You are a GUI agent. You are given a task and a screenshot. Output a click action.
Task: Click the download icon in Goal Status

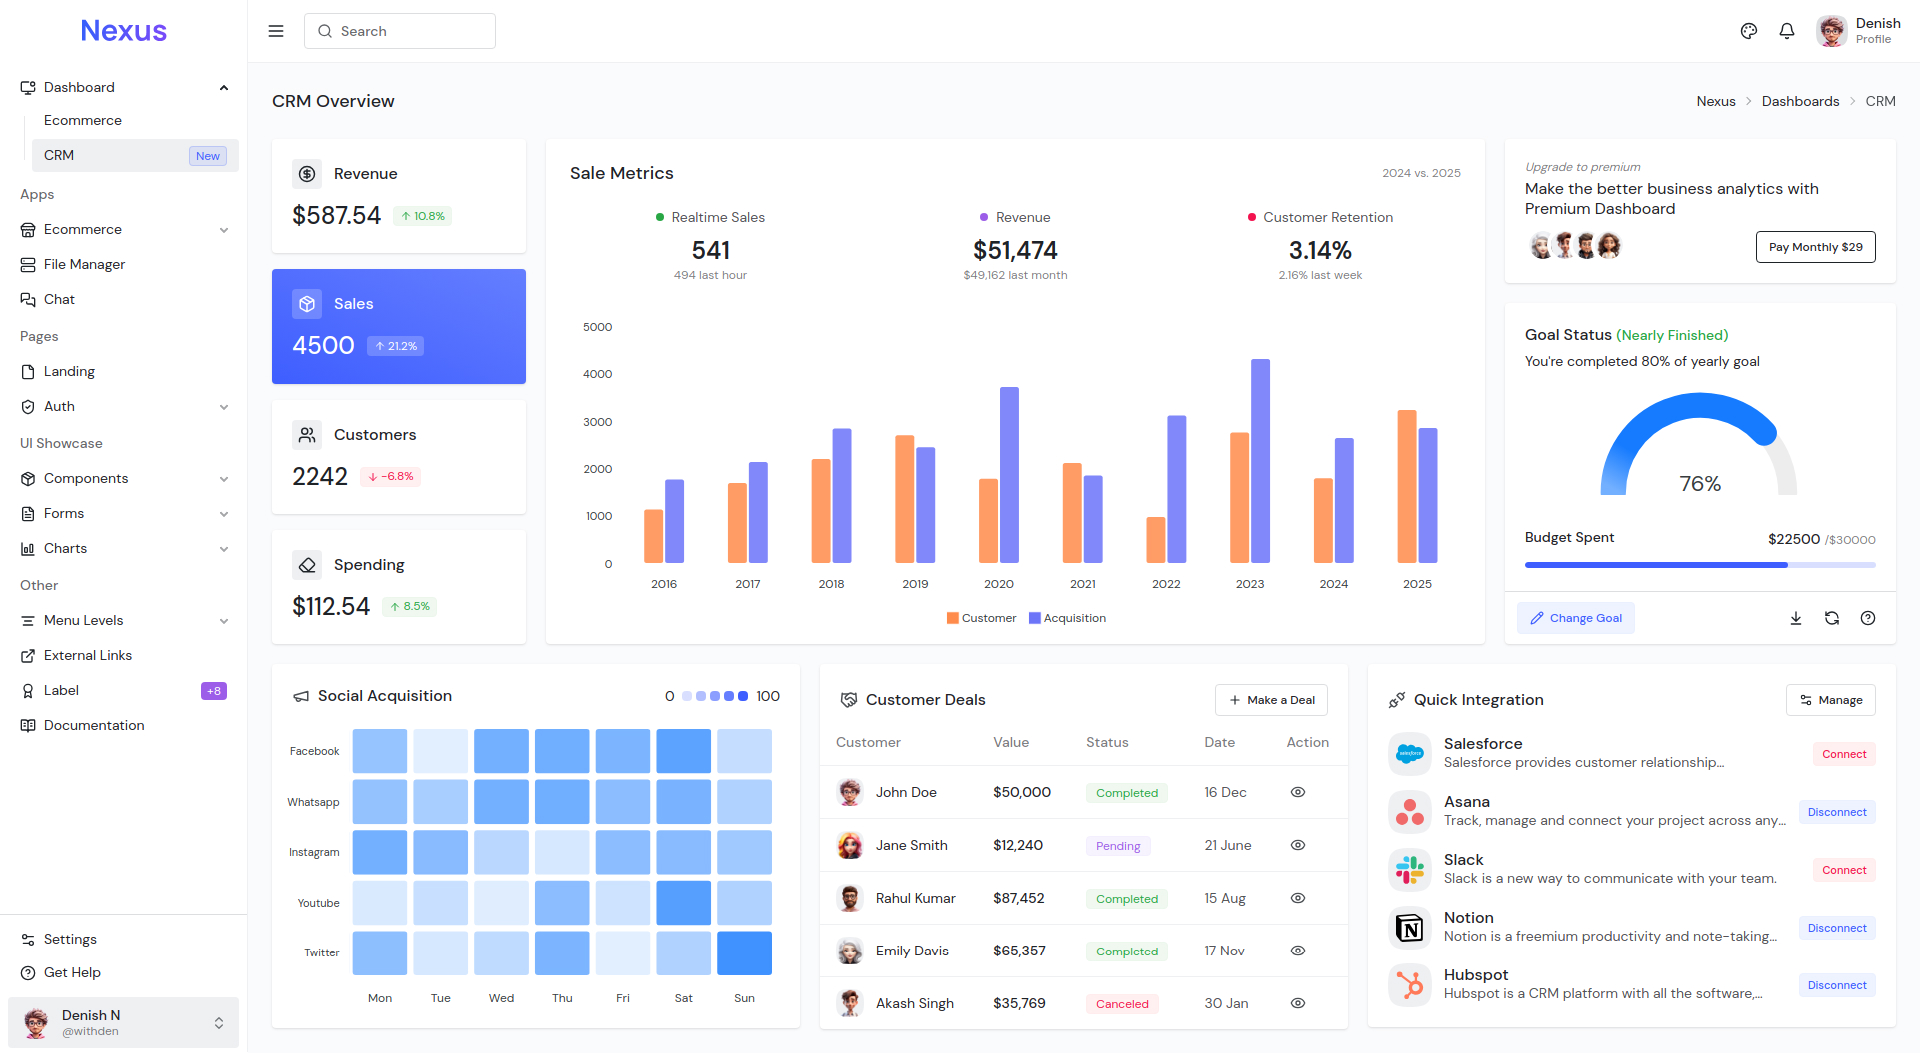[x=1796, y=618]
